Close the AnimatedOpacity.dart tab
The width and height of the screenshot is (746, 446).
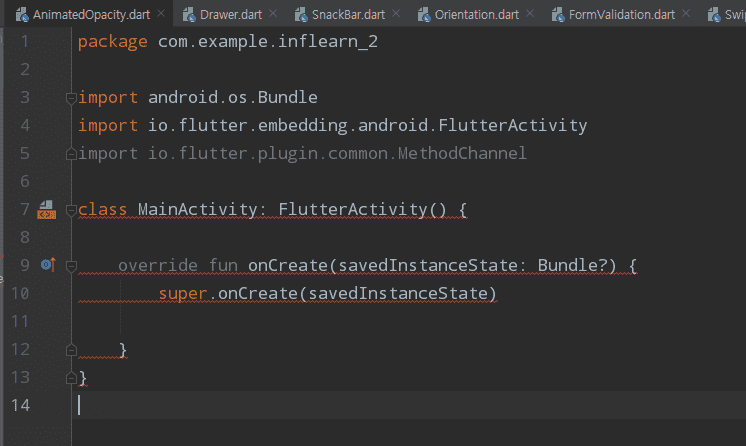coord(161,16)
